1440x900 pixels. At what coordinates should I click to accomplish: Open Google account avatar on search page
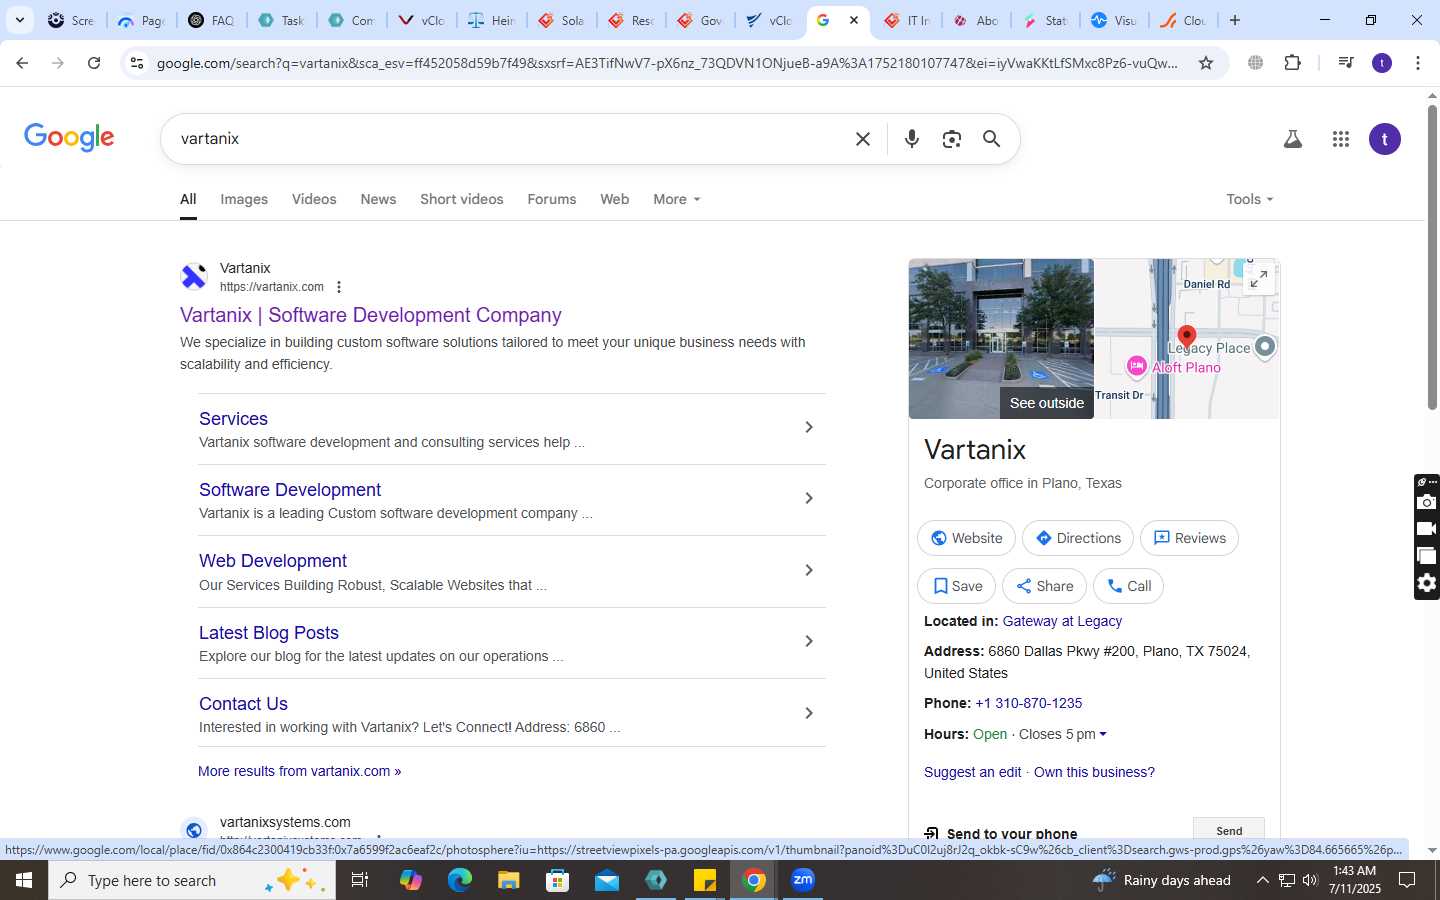(1385, 139)
